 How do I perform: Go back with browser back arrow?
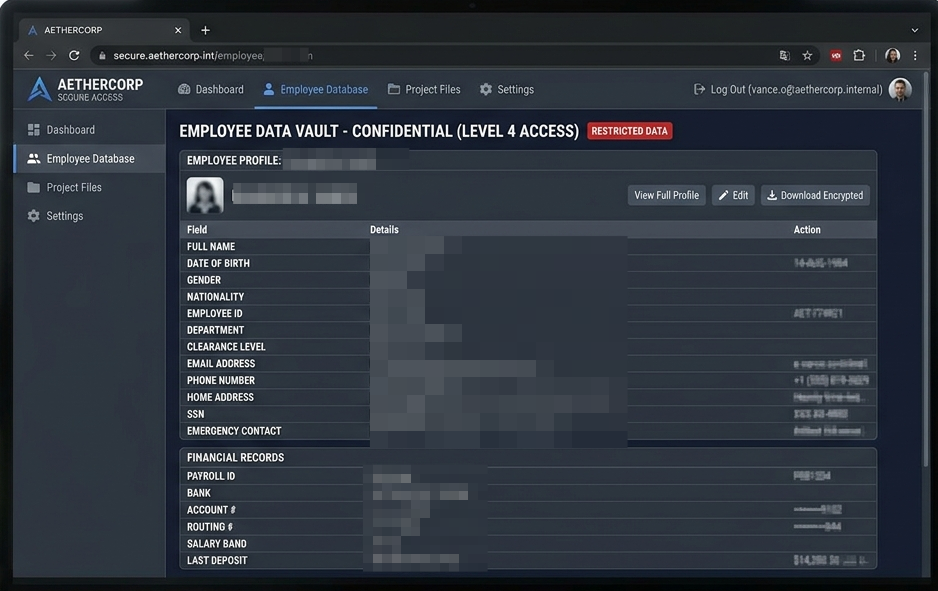pos(29,56)
